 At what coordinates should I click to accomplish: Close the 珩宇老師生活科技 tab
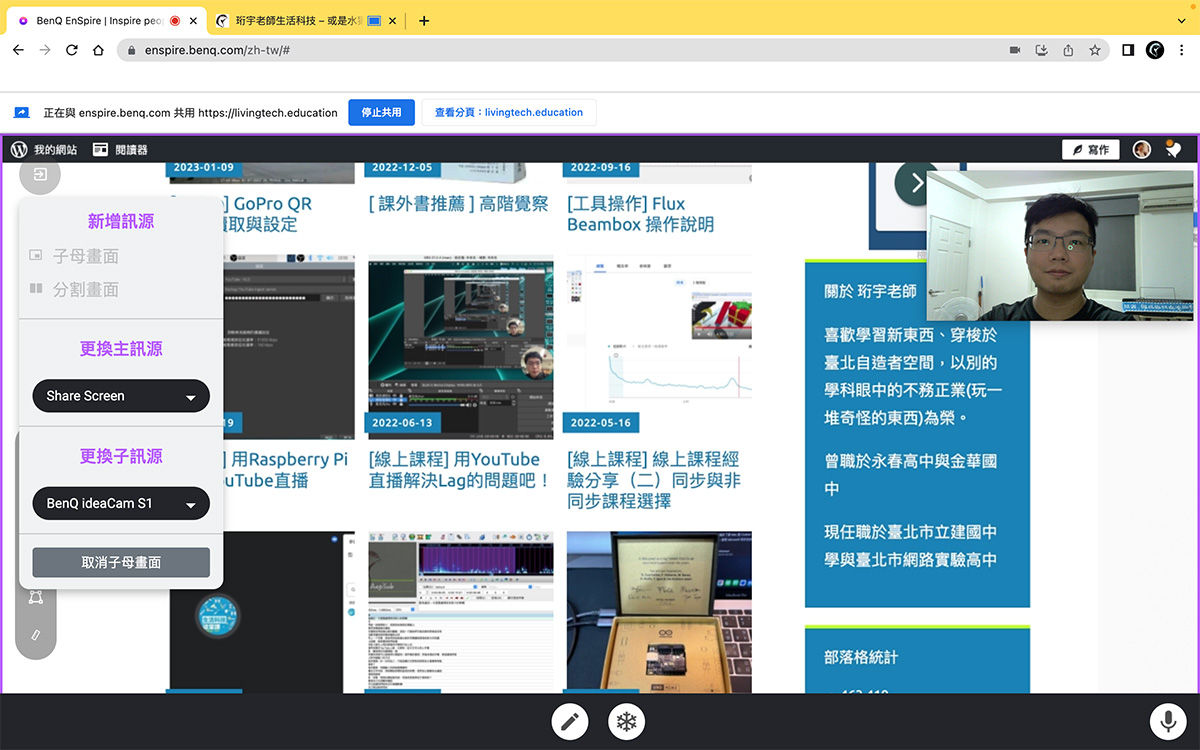[x=392, y=20]
